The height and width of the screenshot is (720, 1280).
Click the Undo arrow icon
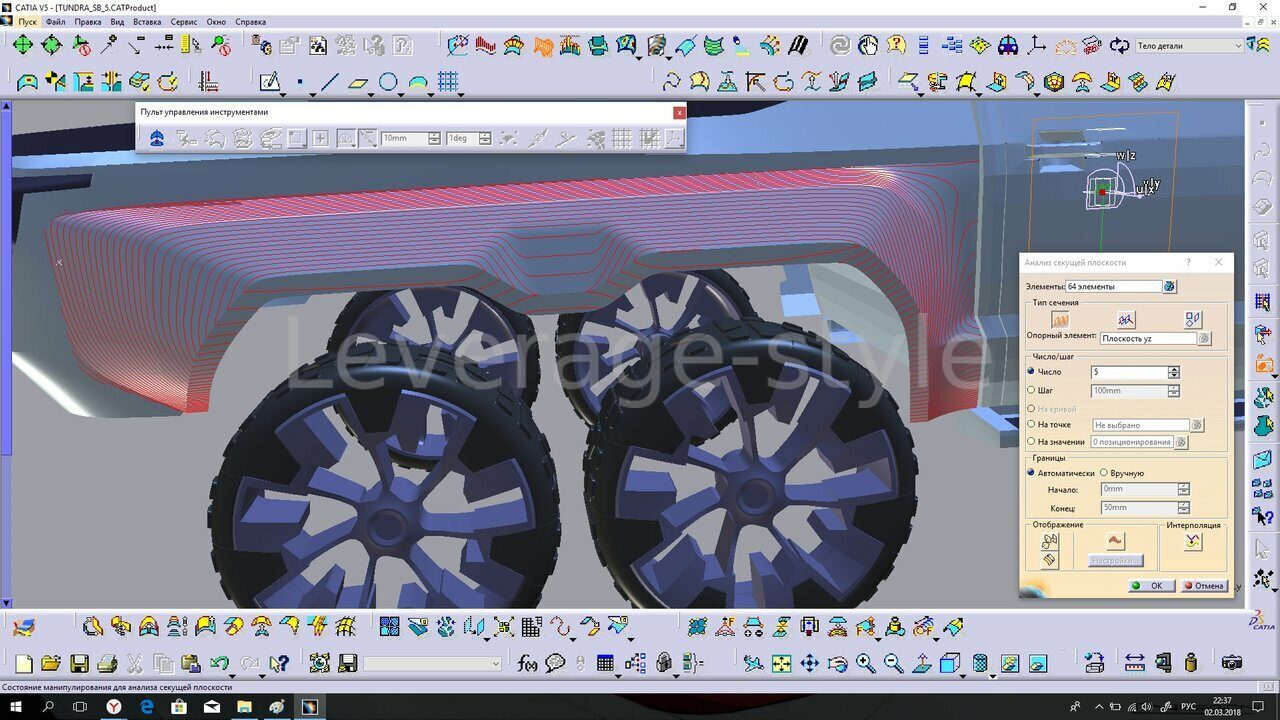(x=220, y=663)
